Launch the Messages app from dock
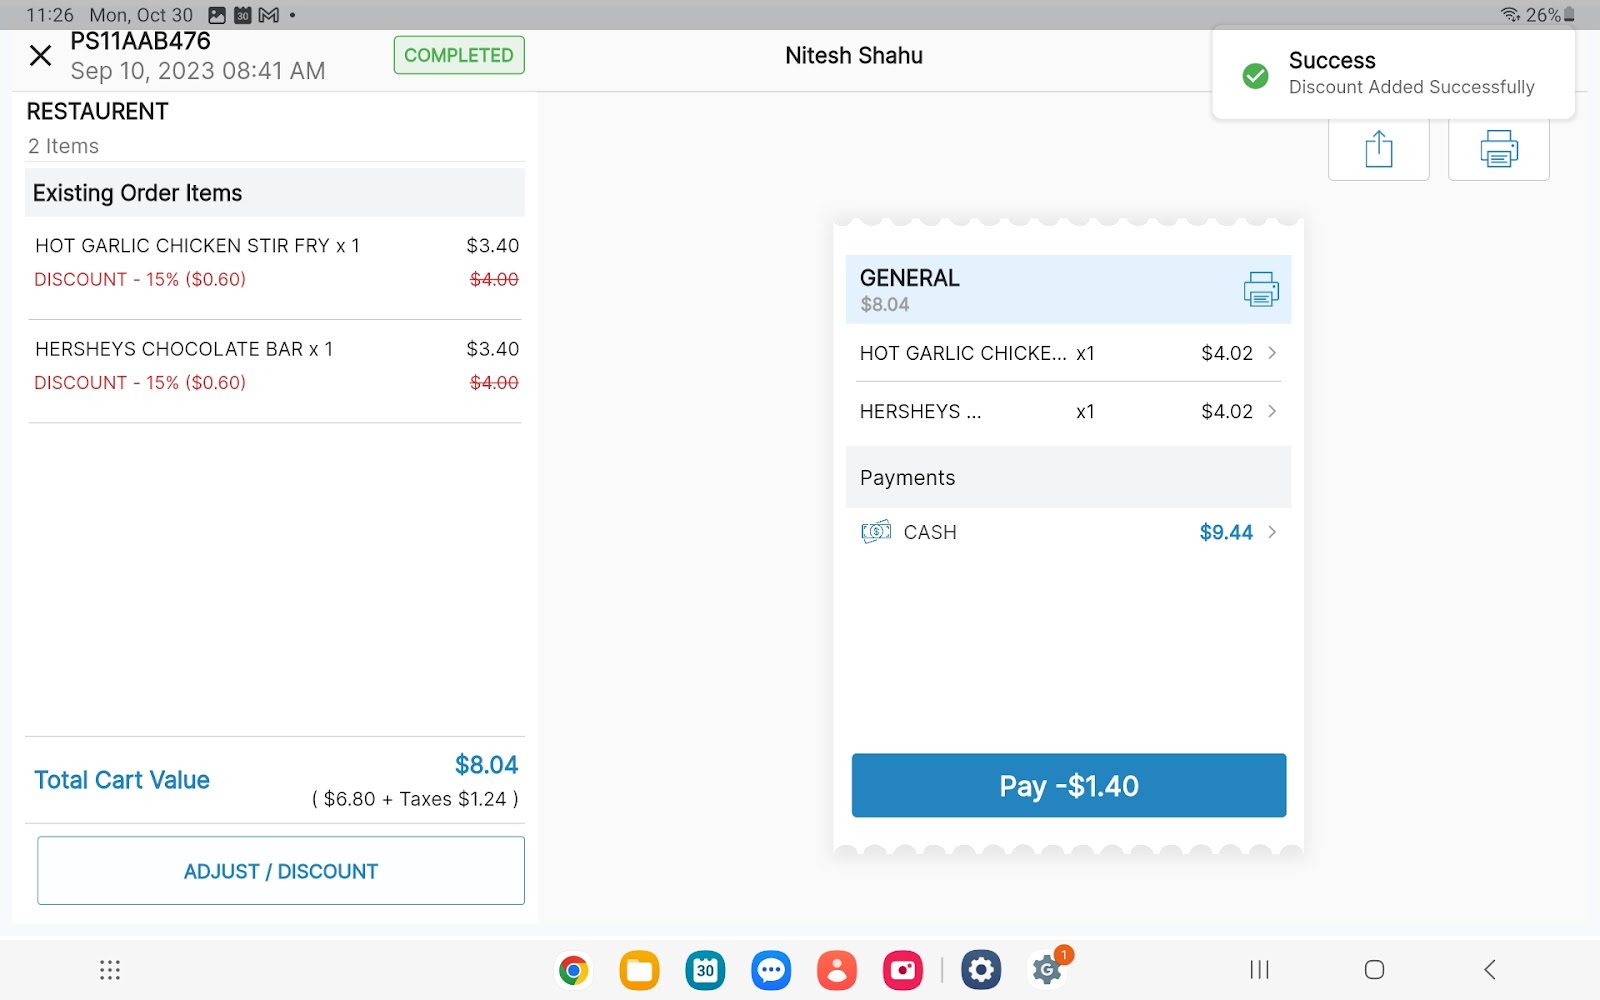The image size is (1600, 1000). click(x=771, y=970)
